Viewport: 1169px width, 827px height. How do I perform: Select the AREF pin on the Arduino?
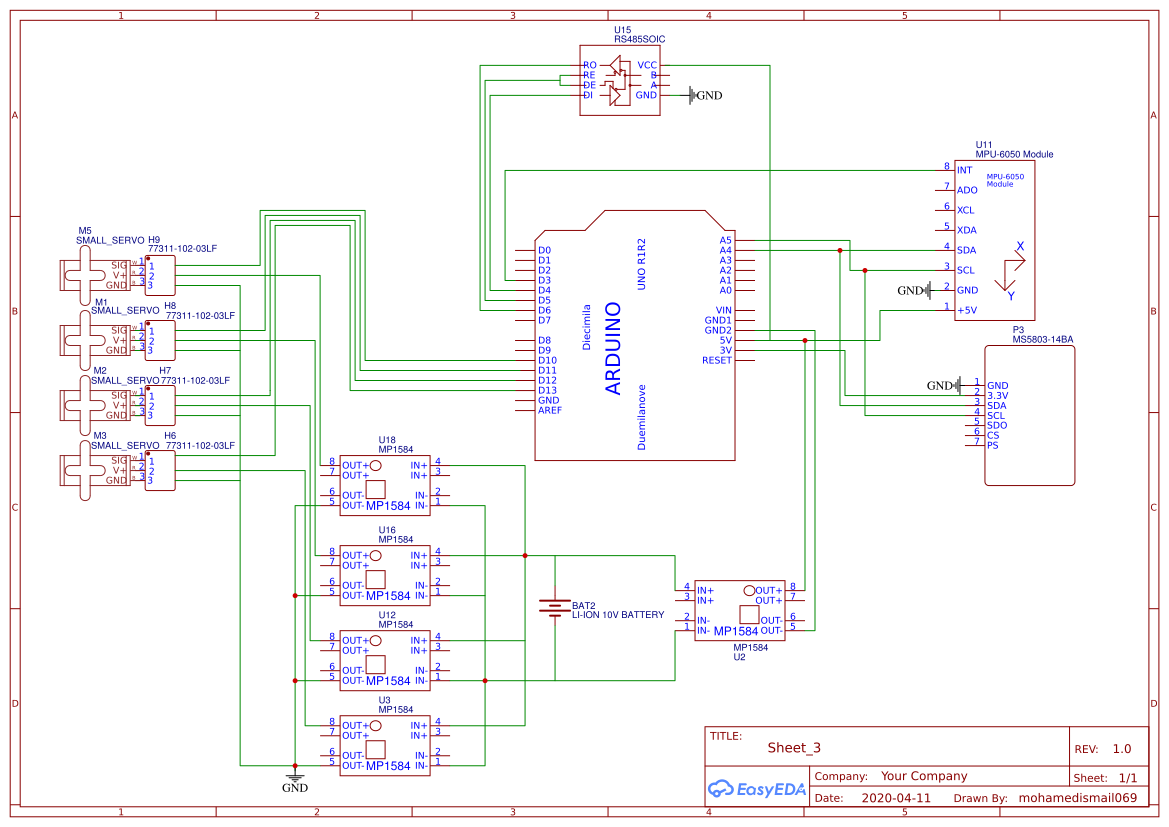[527, 409]
